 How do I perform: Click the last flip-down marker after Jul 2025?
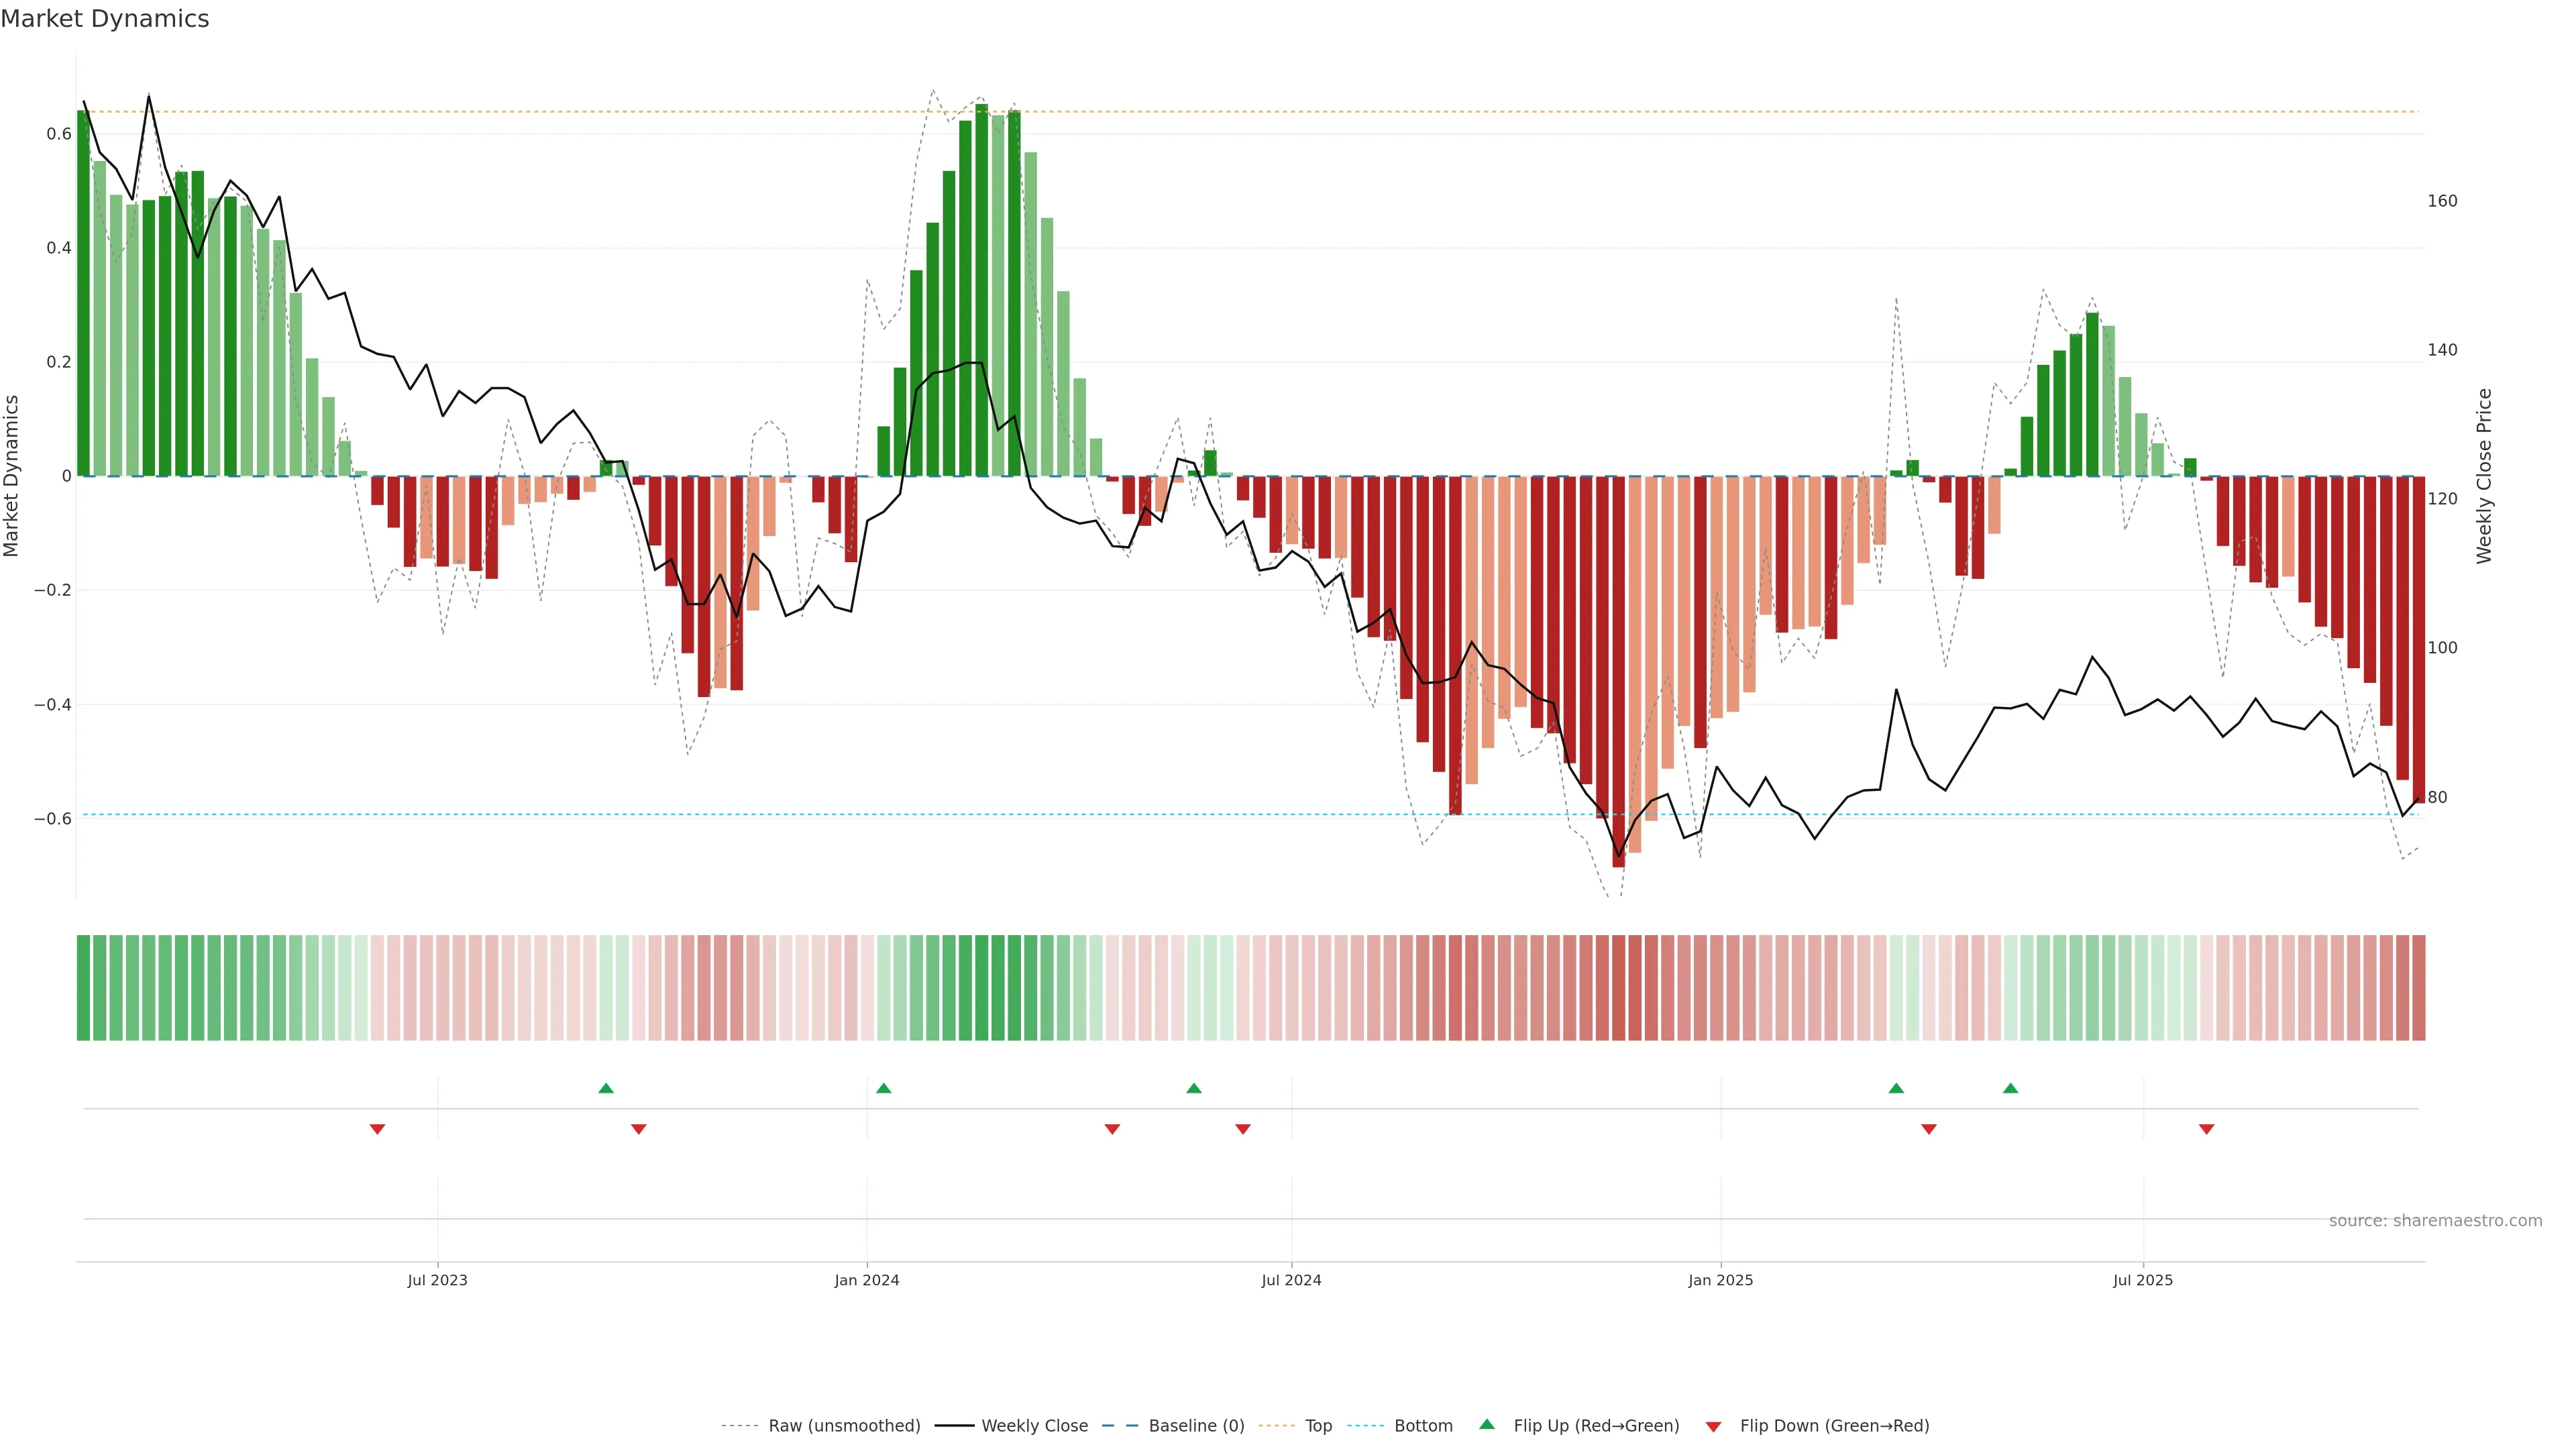[x=2206, y=1129]
